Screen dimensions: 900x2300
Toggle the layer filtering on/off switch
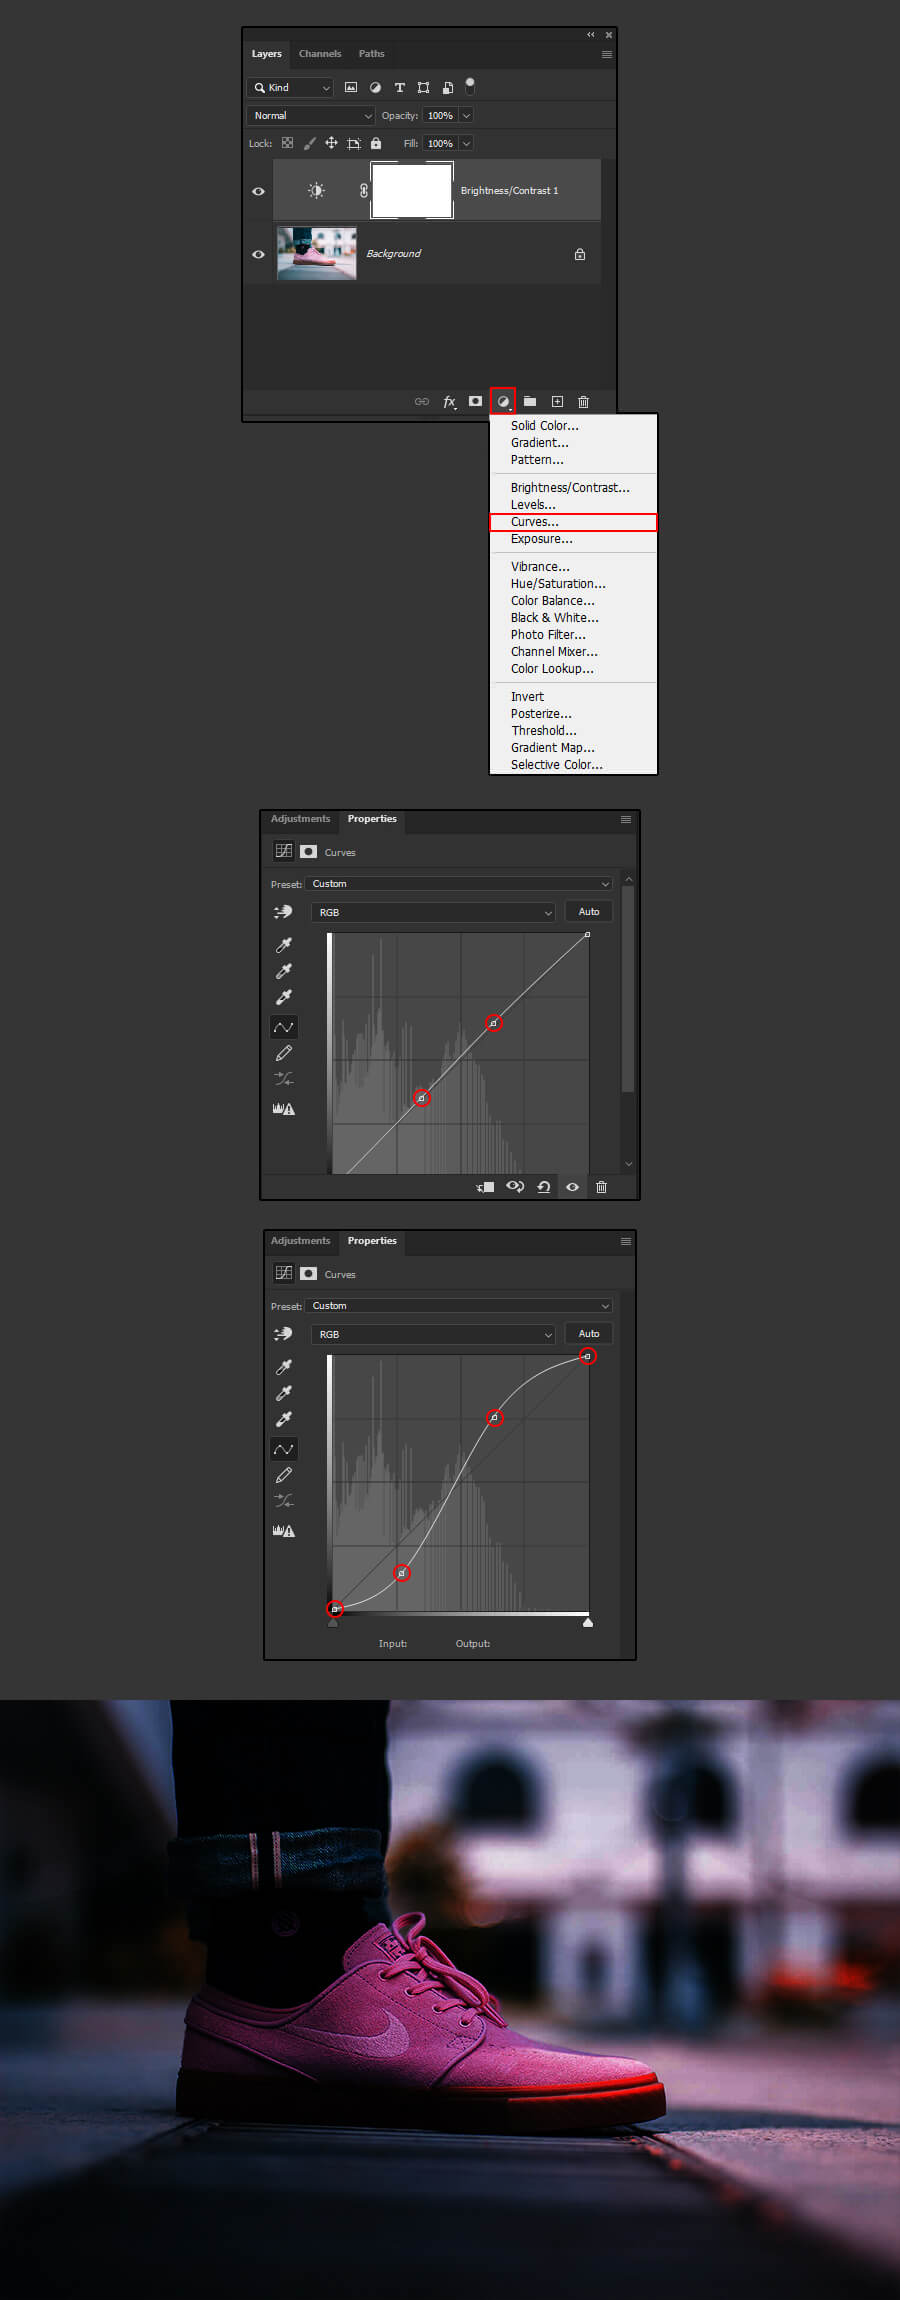click(470, 86)
